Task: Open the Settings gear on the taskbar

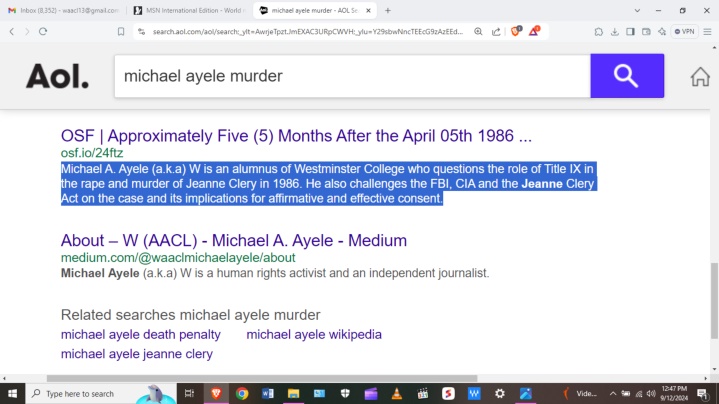Action: click(500, 393)
